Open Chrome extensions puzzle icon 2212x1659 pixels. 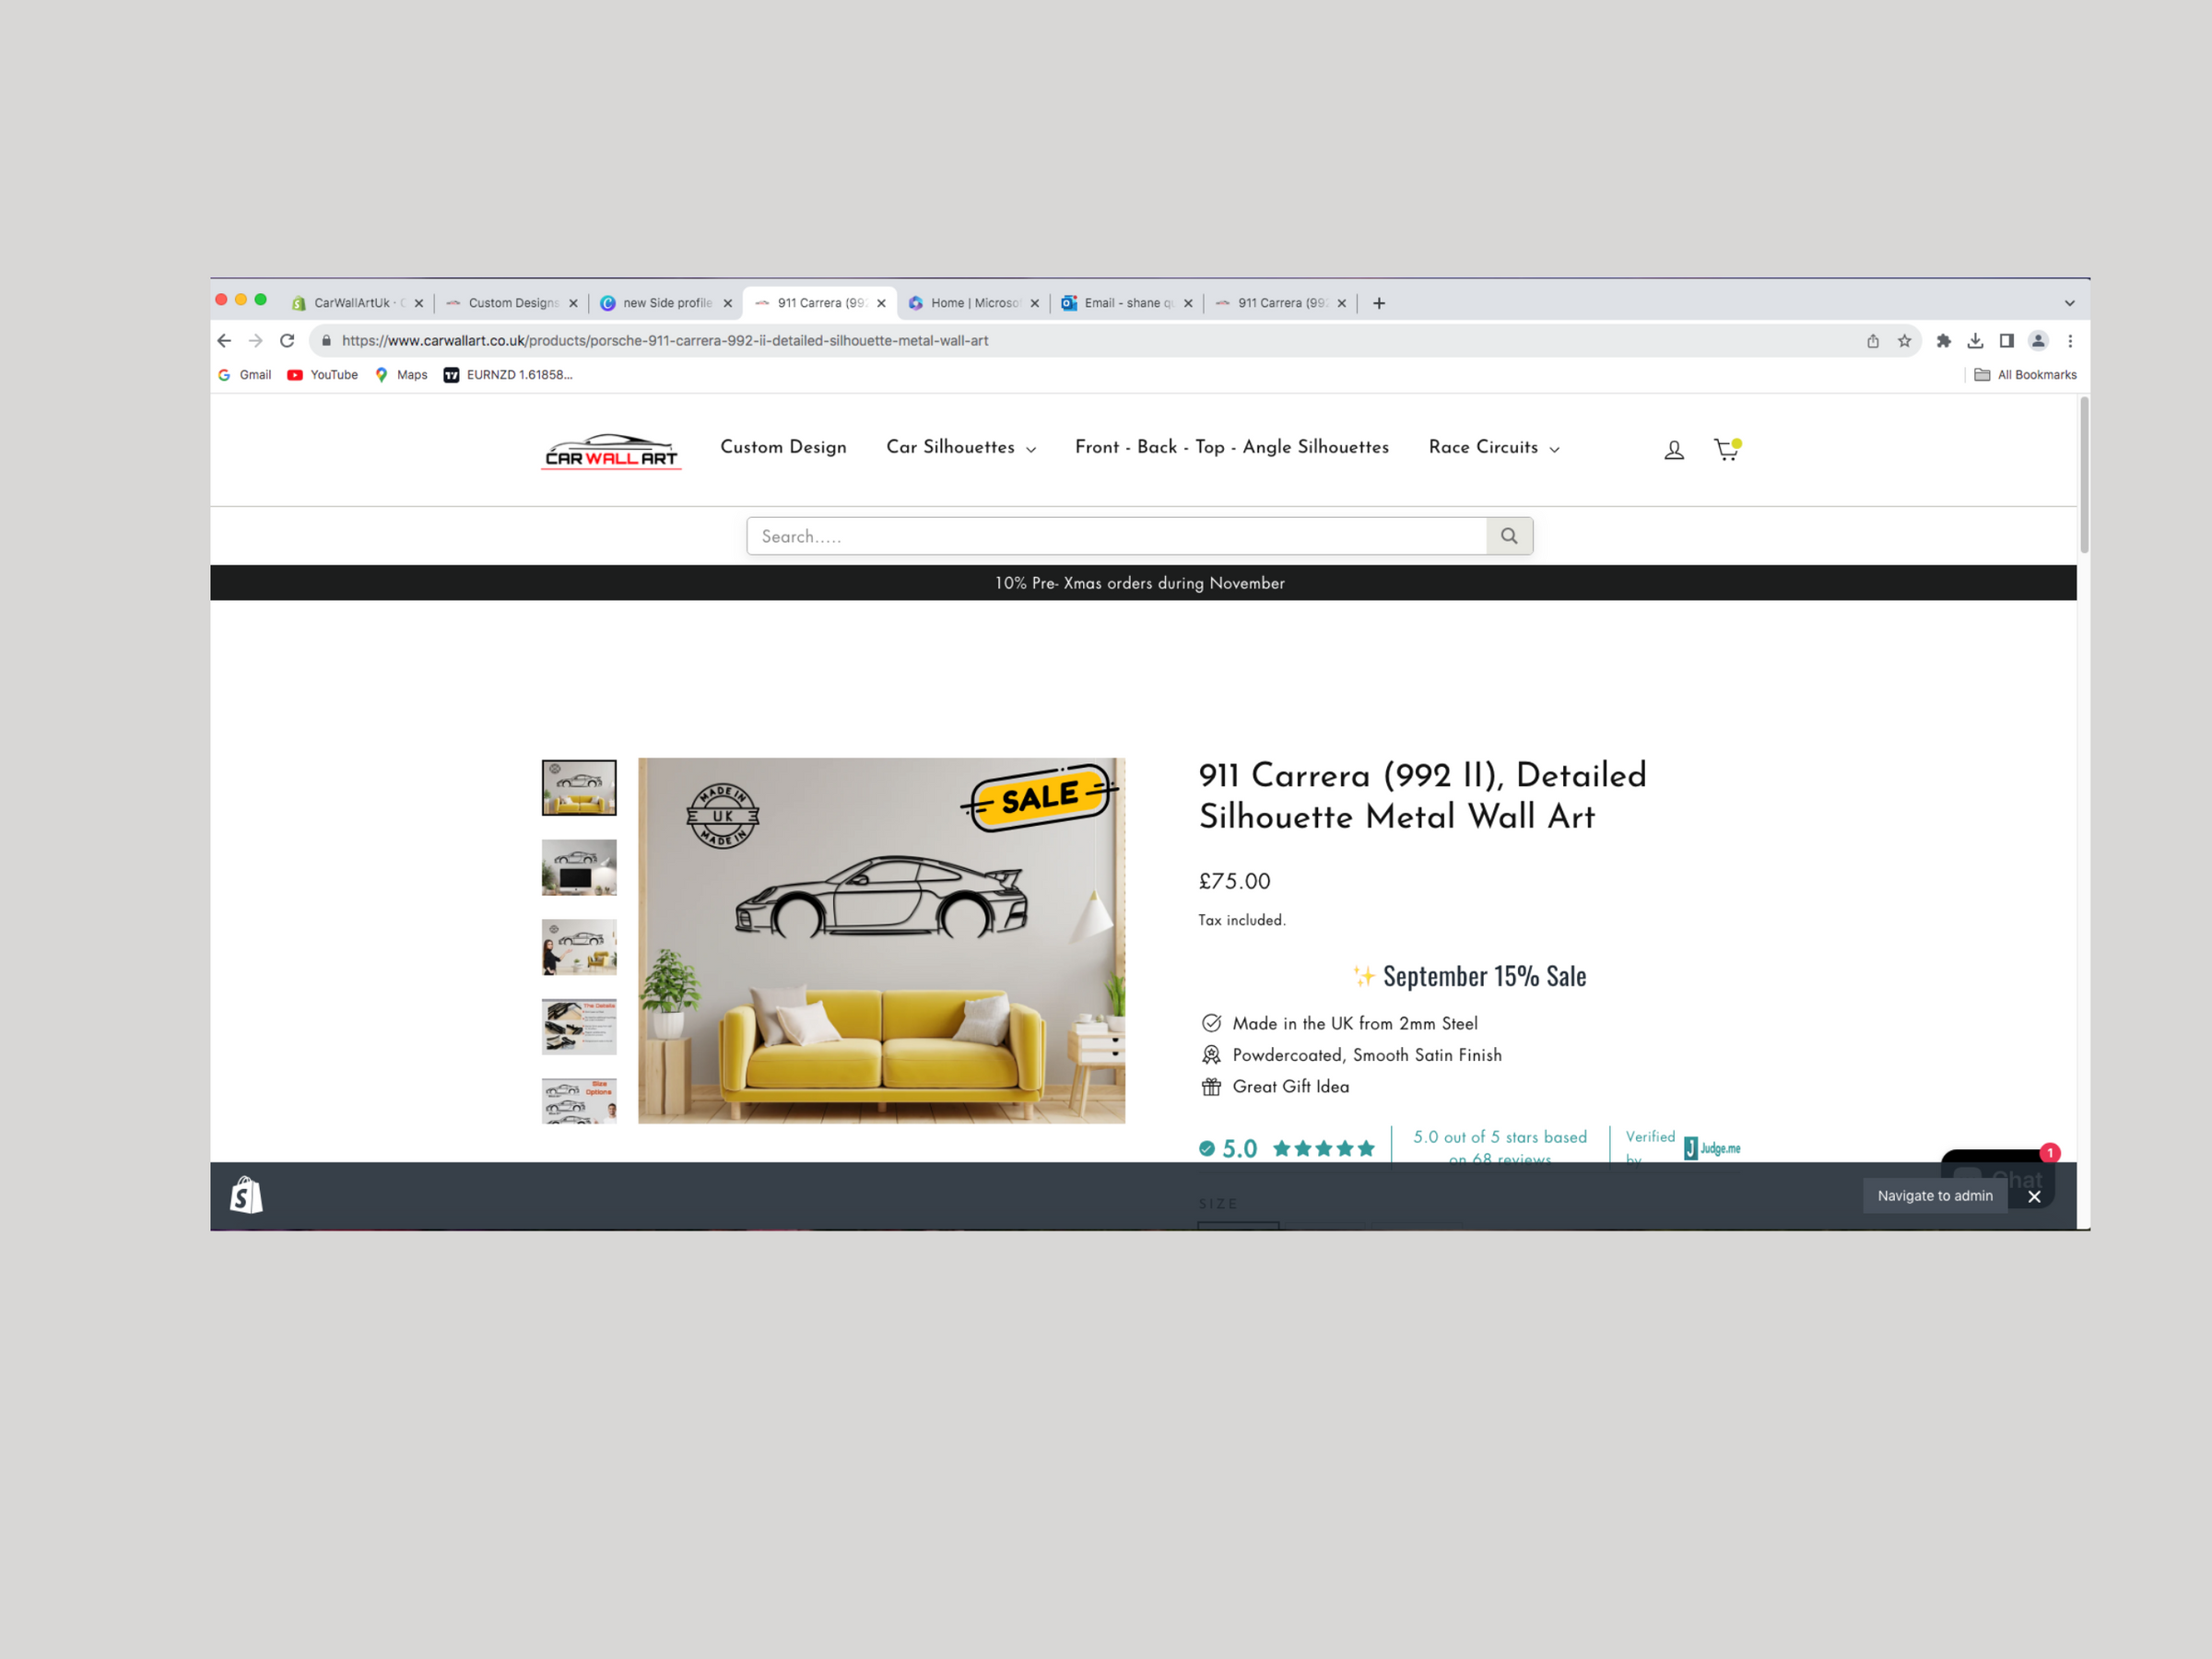1943,341
